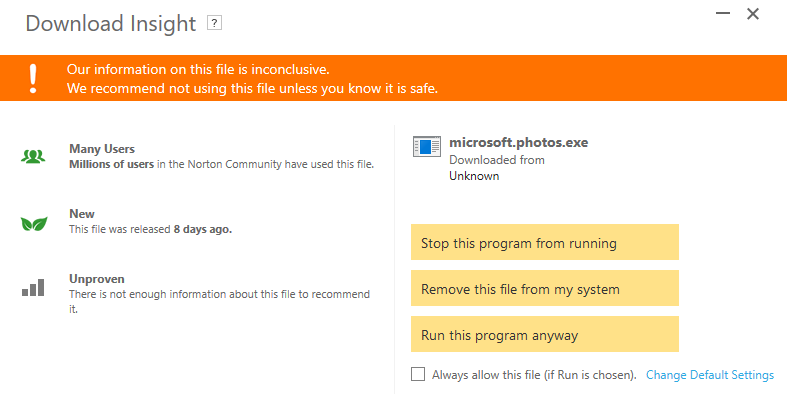Image resolution: width=787 pixels, height=401 pixels.
Task: Click the 'not enough information about this file' description
Action: tap(219, 301)
